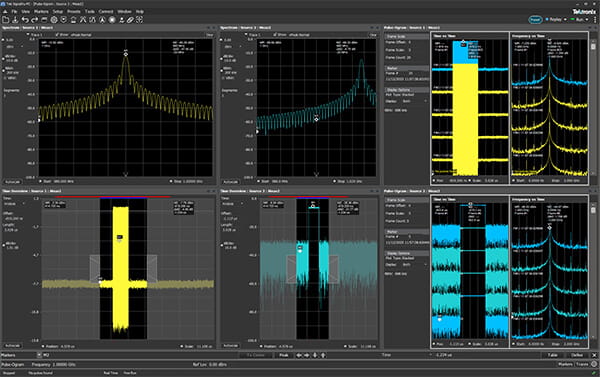The image size is (600, 377).
Task: Click Clear in Spectrum Source 1 panel
Action: (209, 35)
